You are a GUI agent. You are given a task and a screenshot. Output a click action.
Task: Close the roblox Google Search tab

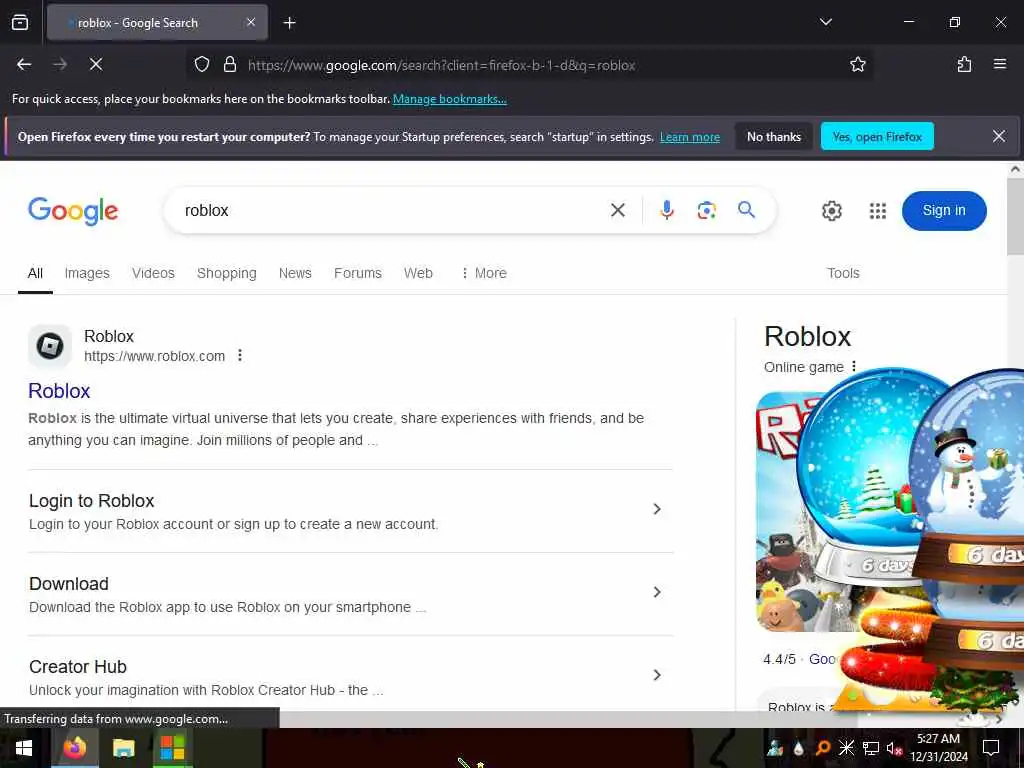click(x=251, y=22)
